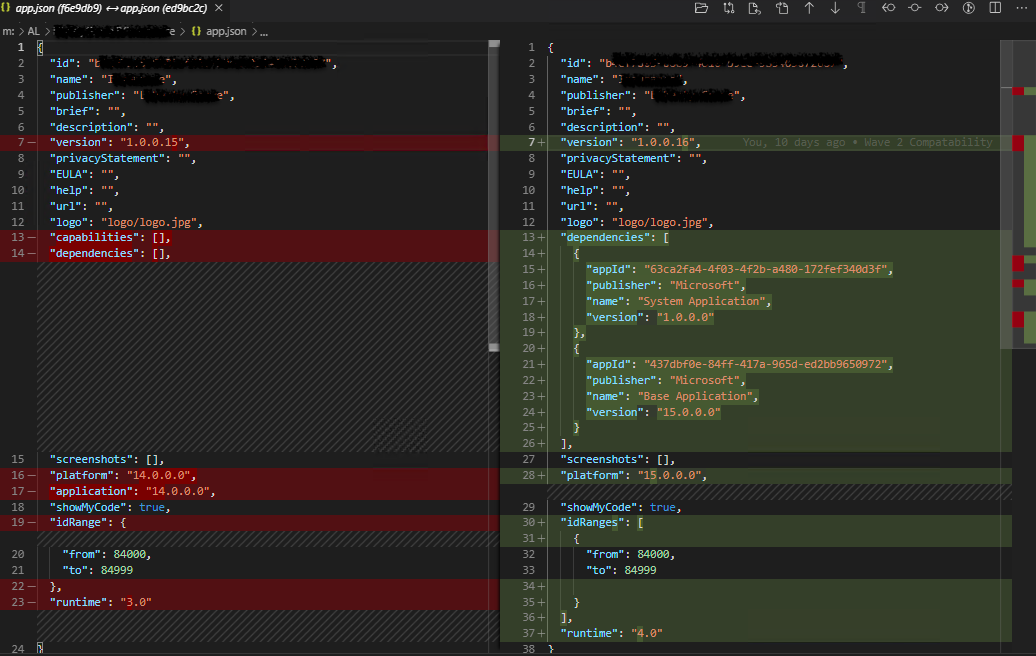The height and width of the screenshot is (656, 1036).
Task: Click "from": 84000 in the left pane
Action: 107,554
